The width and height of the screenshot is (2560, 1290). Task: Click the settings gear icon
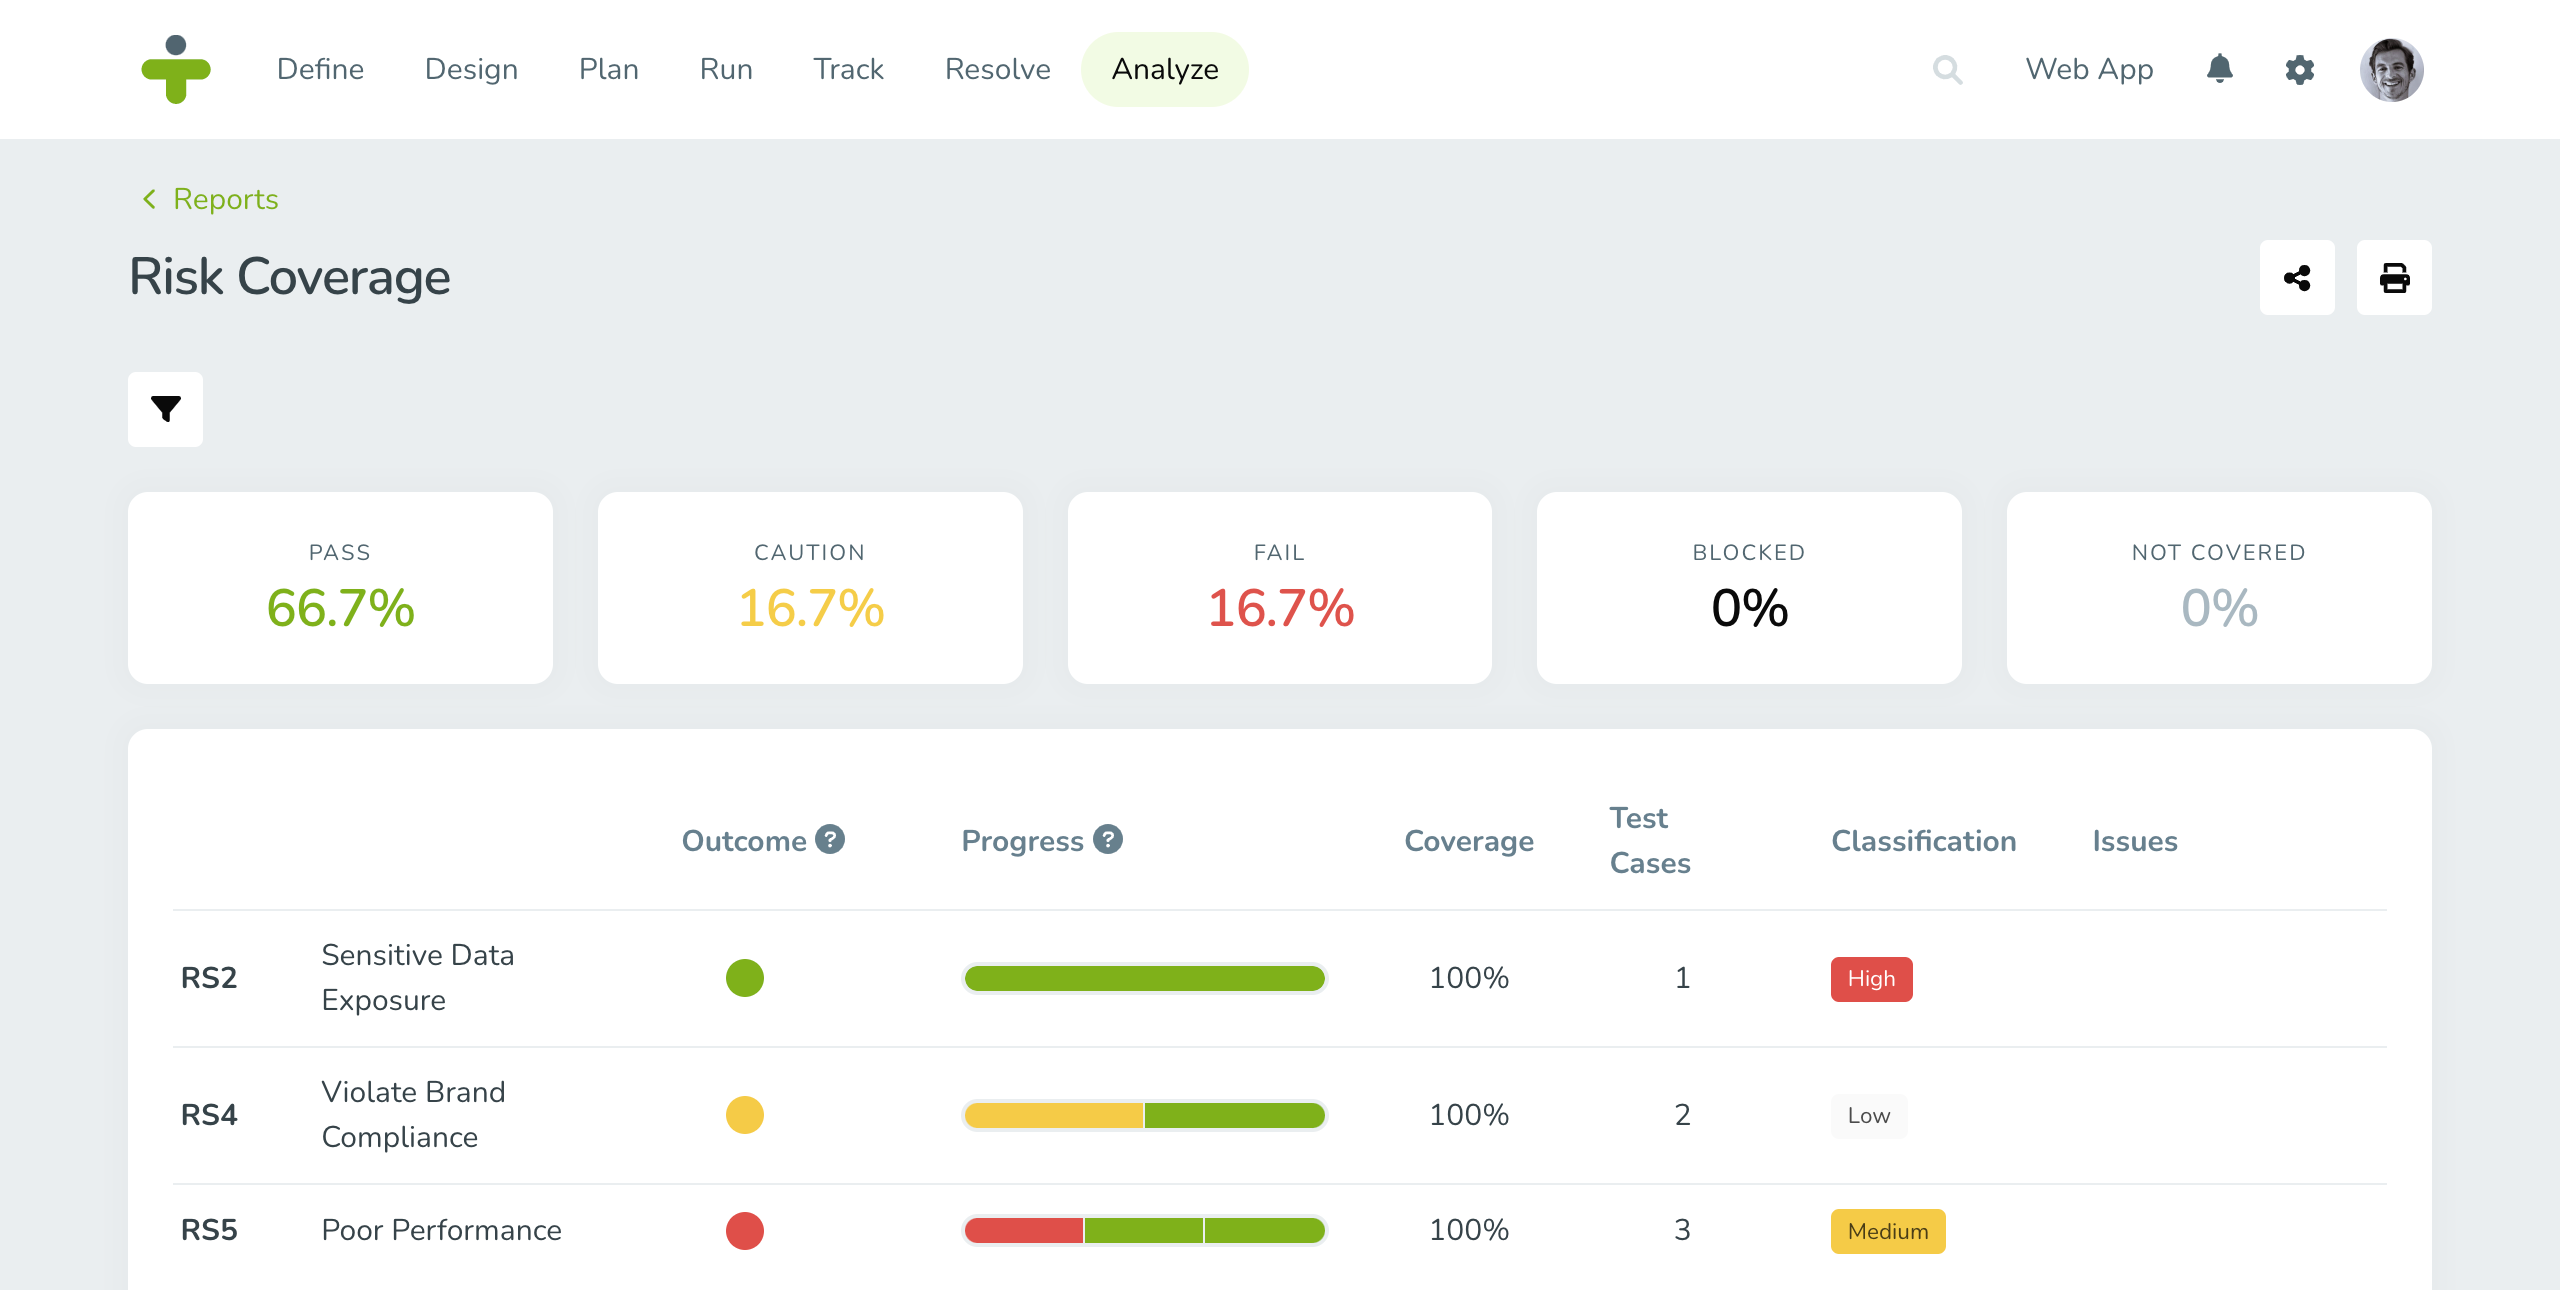point(2300,71)
